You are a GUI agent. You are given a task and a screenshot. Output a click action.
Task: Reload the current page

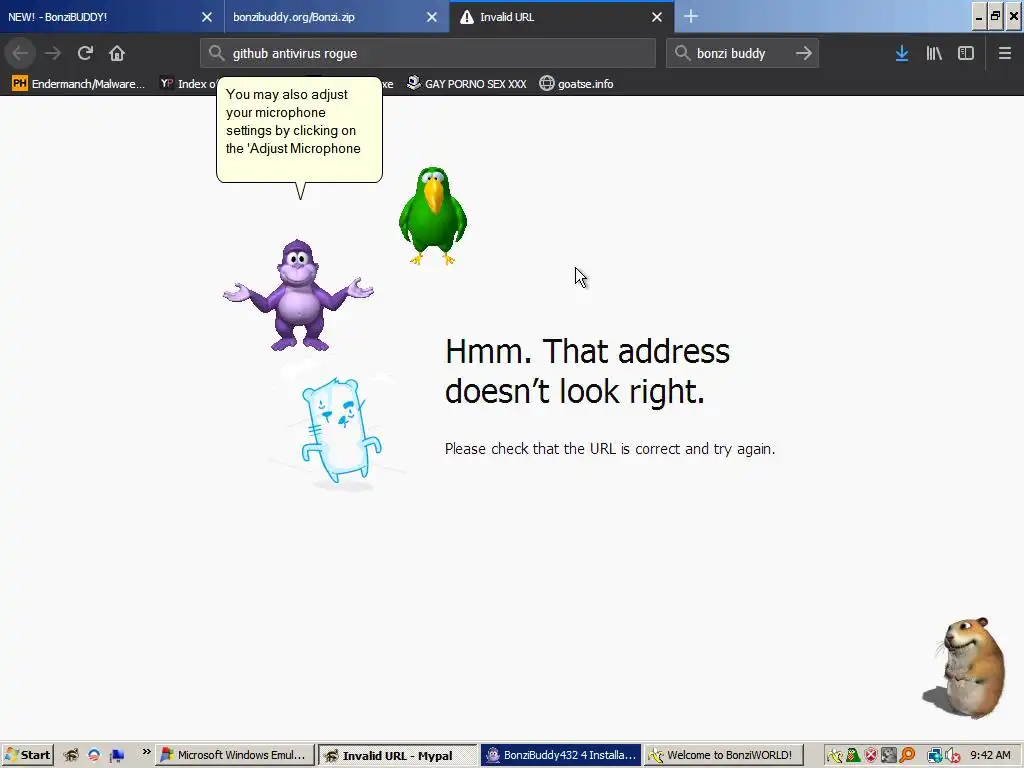[x=85, y=54]
